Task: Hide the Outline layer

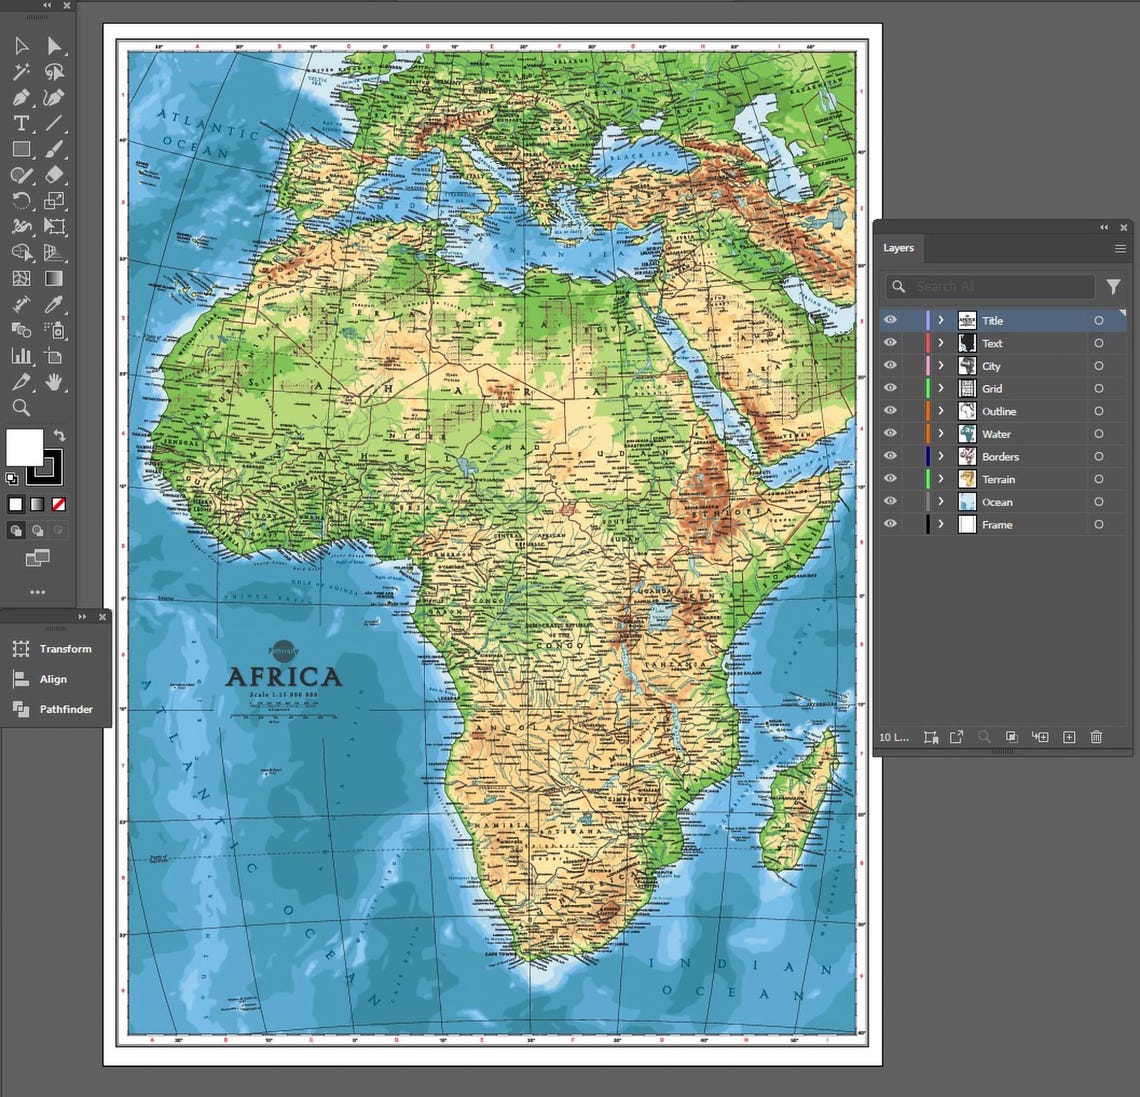Action: click(890, 411)
